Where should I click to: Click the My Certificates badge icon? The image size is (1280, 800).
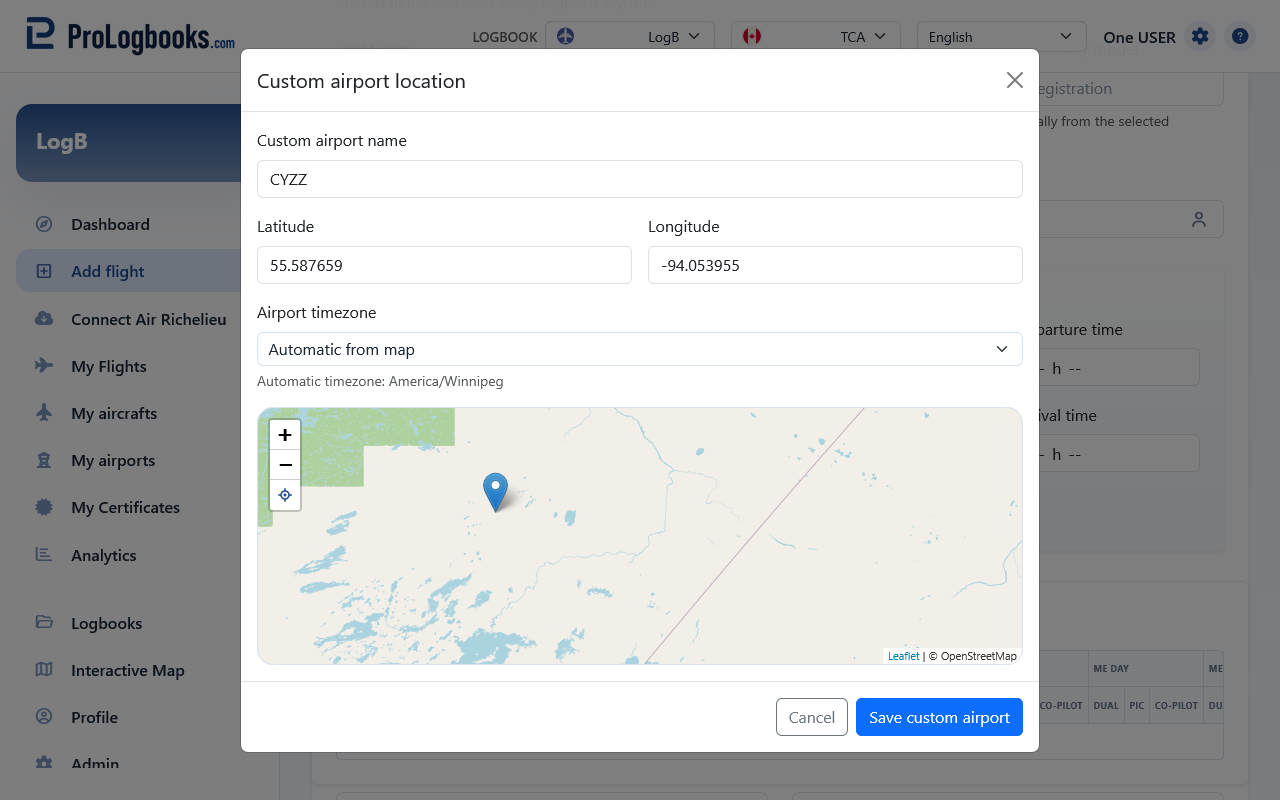pyautogui.click(x=44, y=507)
